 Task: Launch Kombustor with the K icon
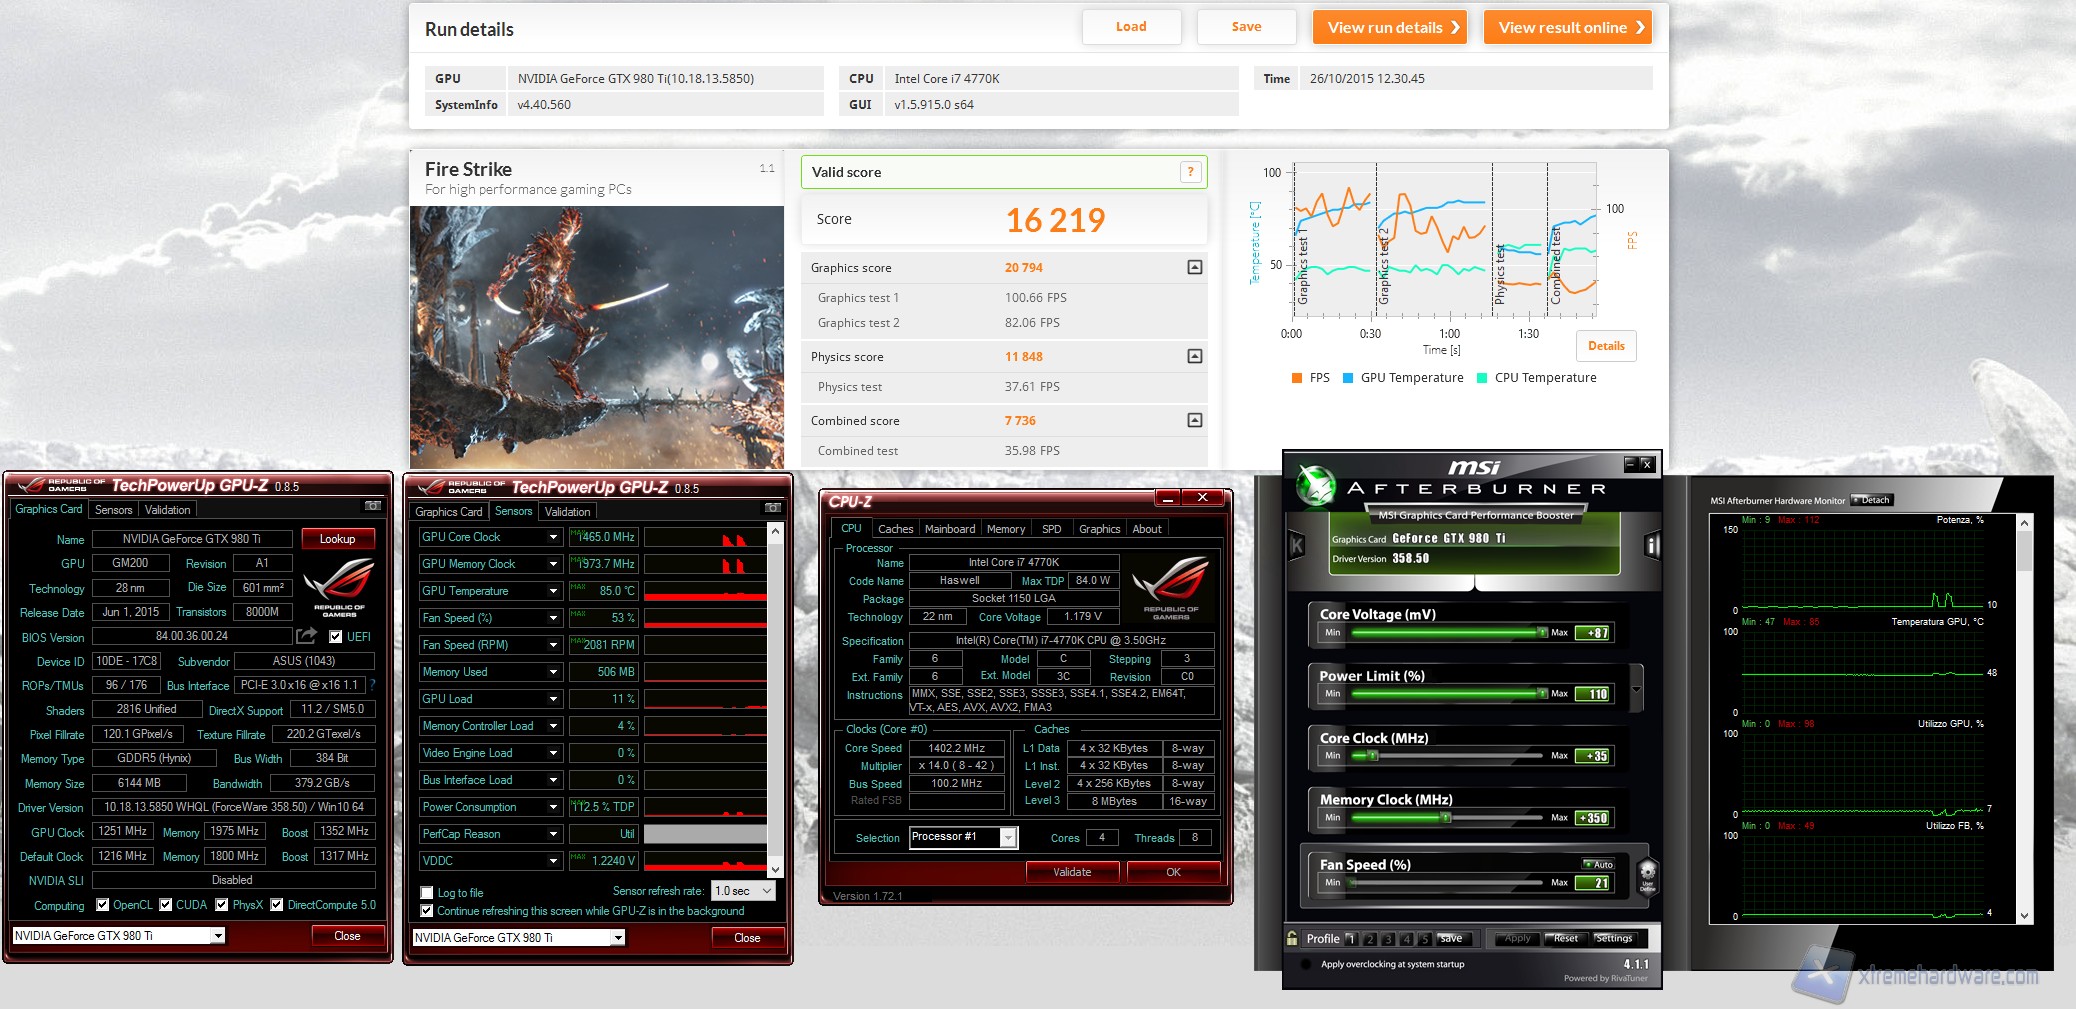point(1297,545)
